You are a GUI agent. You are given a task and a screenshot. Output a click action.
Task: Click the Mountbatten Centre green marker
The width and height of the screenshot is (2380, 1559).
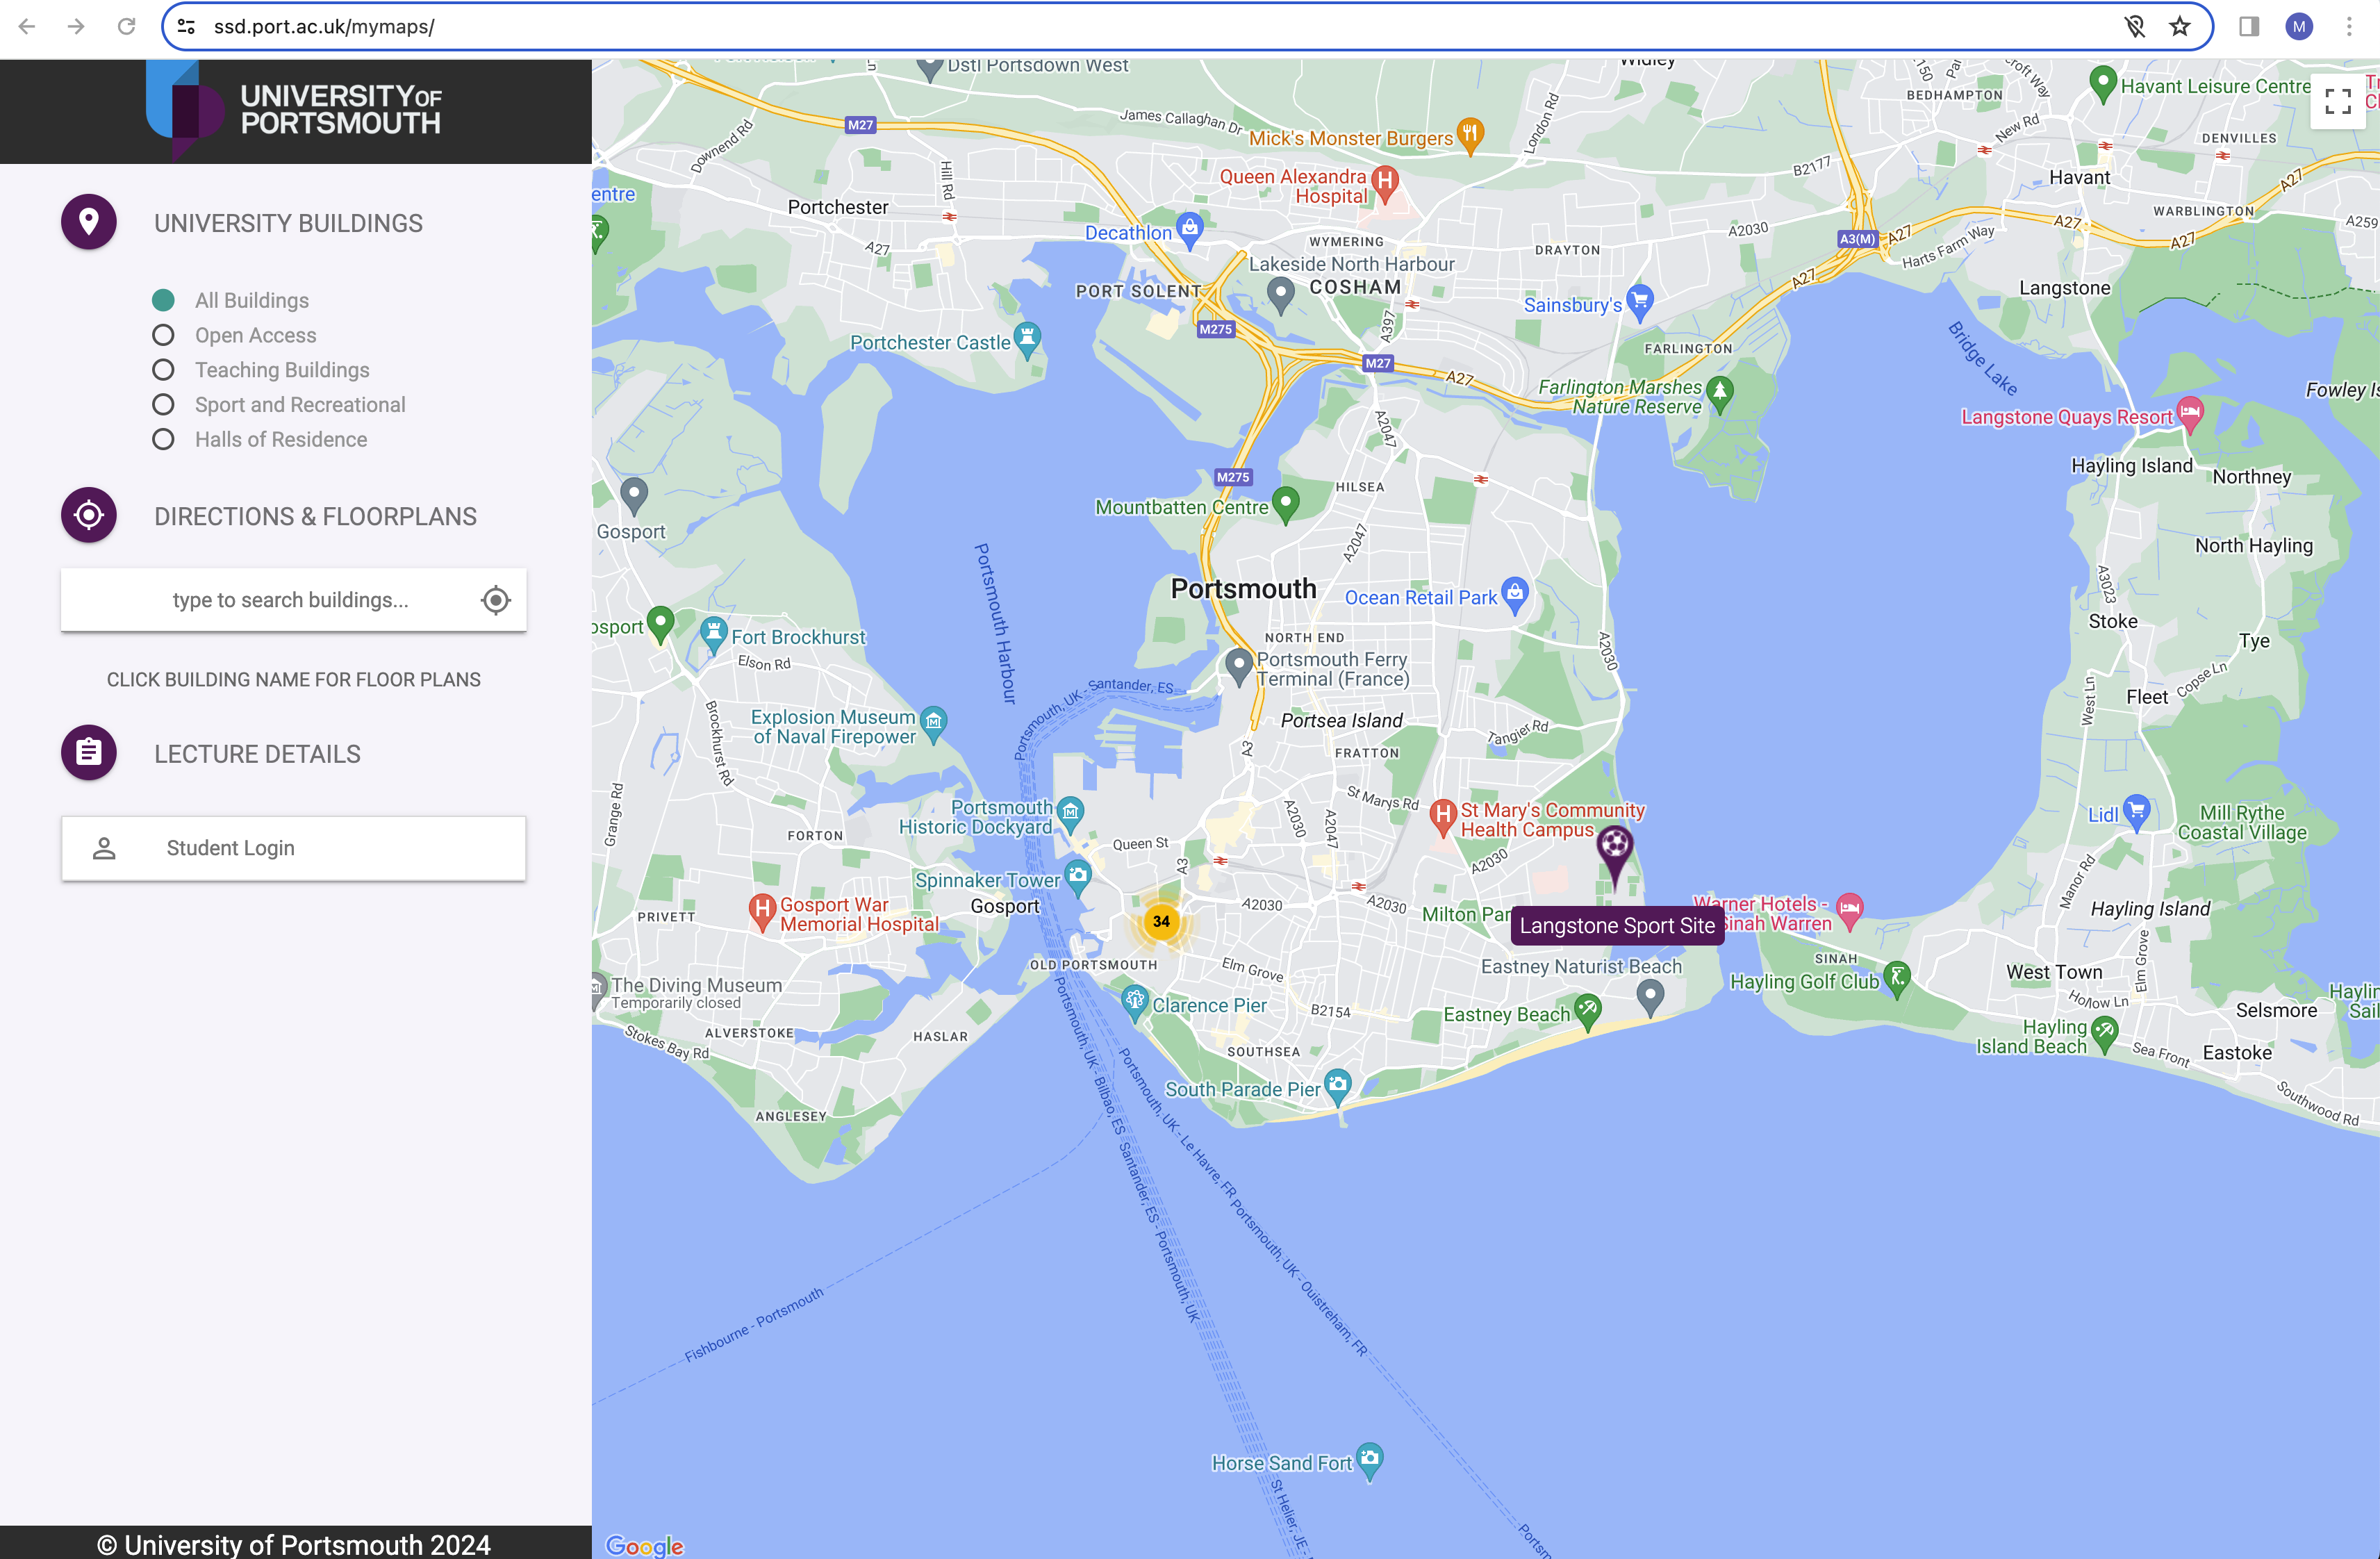(x=1286, y=504)
